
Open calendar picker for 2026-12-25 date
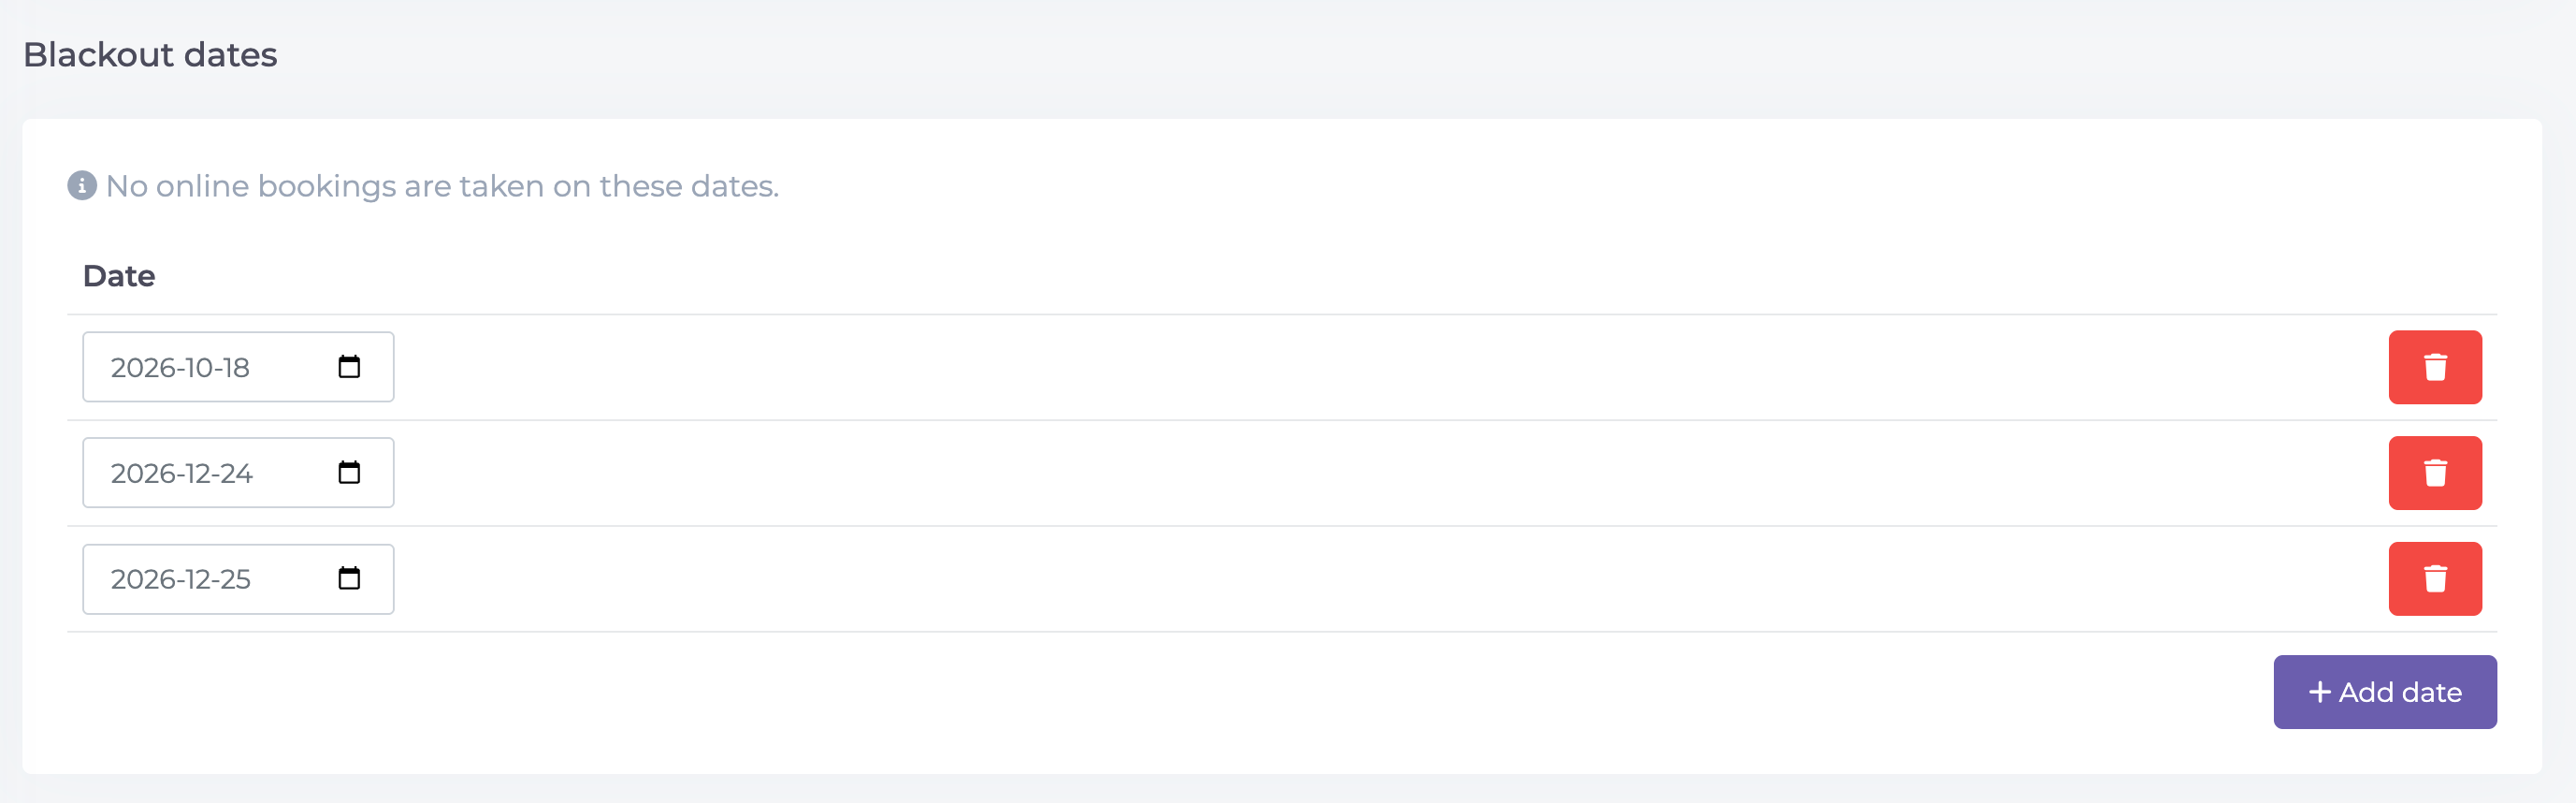(x=349, y=579)
